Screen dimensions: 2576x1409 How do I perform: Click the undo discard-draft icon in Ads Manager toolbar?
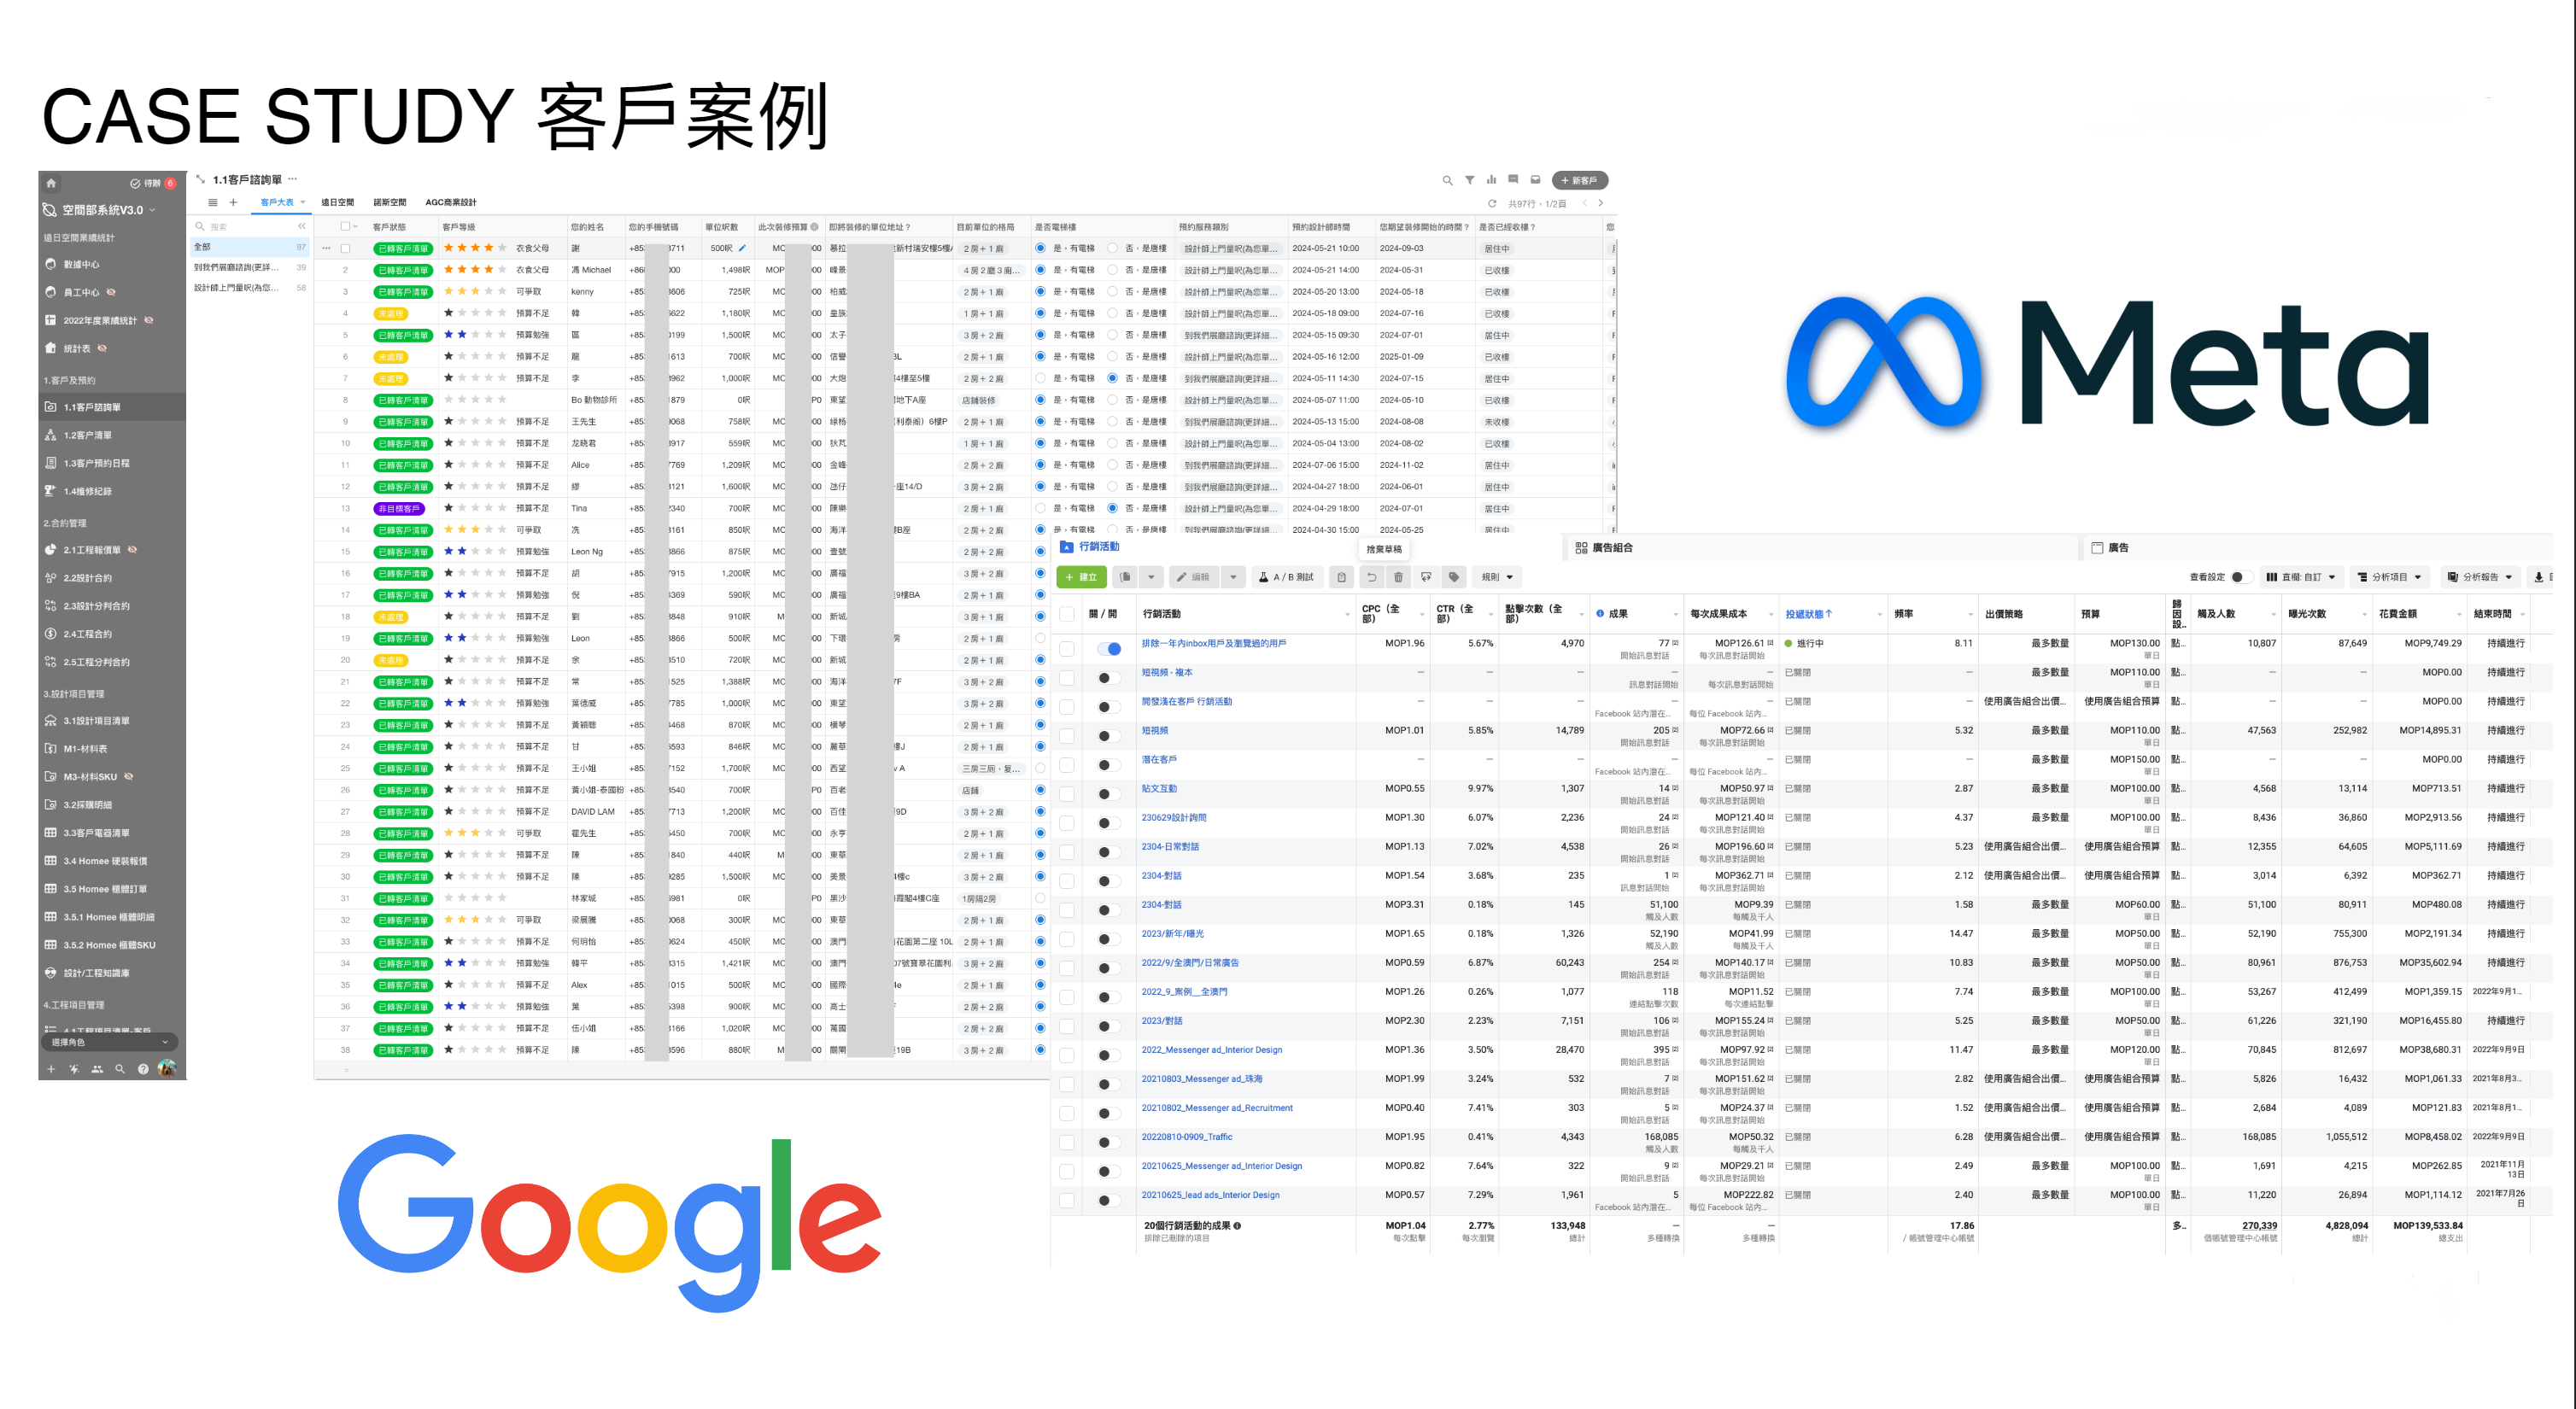click(1372, 577)
